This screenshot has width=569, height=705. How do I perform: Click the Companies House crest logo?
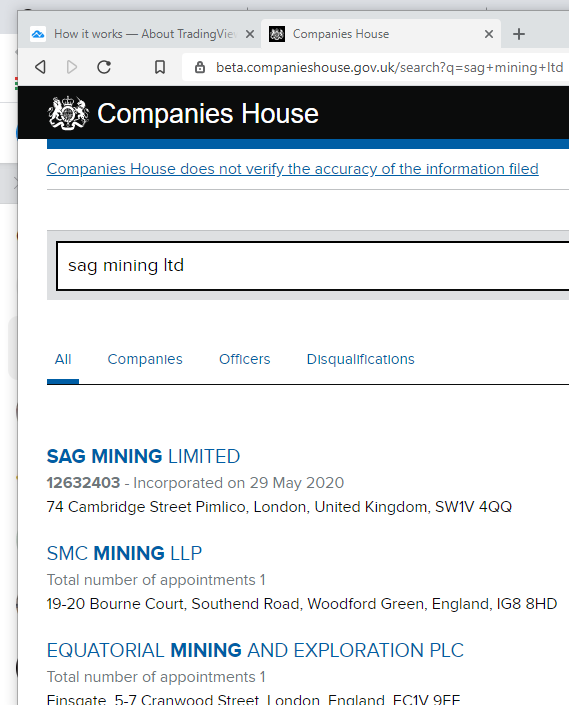(x=68, y=113)
